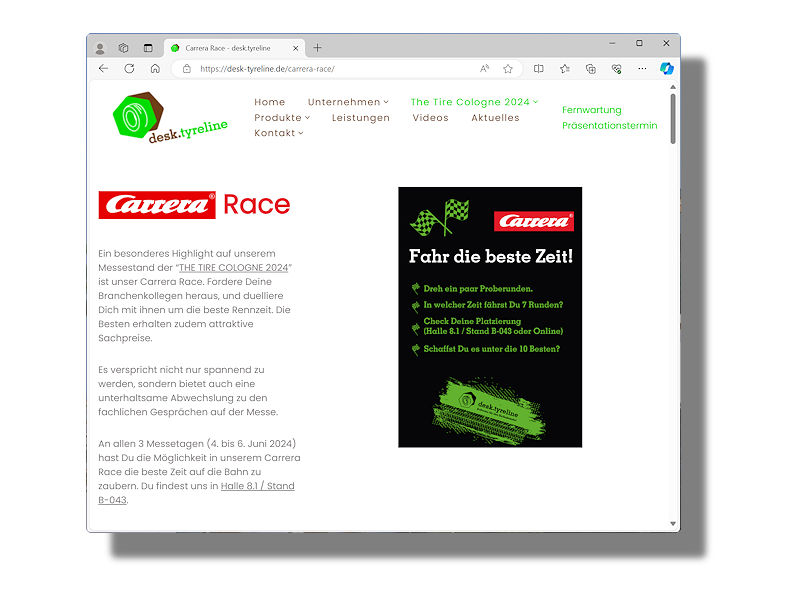Open a new tab with plus button
The height and width of the screenshot is (600, 800).
click(x=317, y=47)
